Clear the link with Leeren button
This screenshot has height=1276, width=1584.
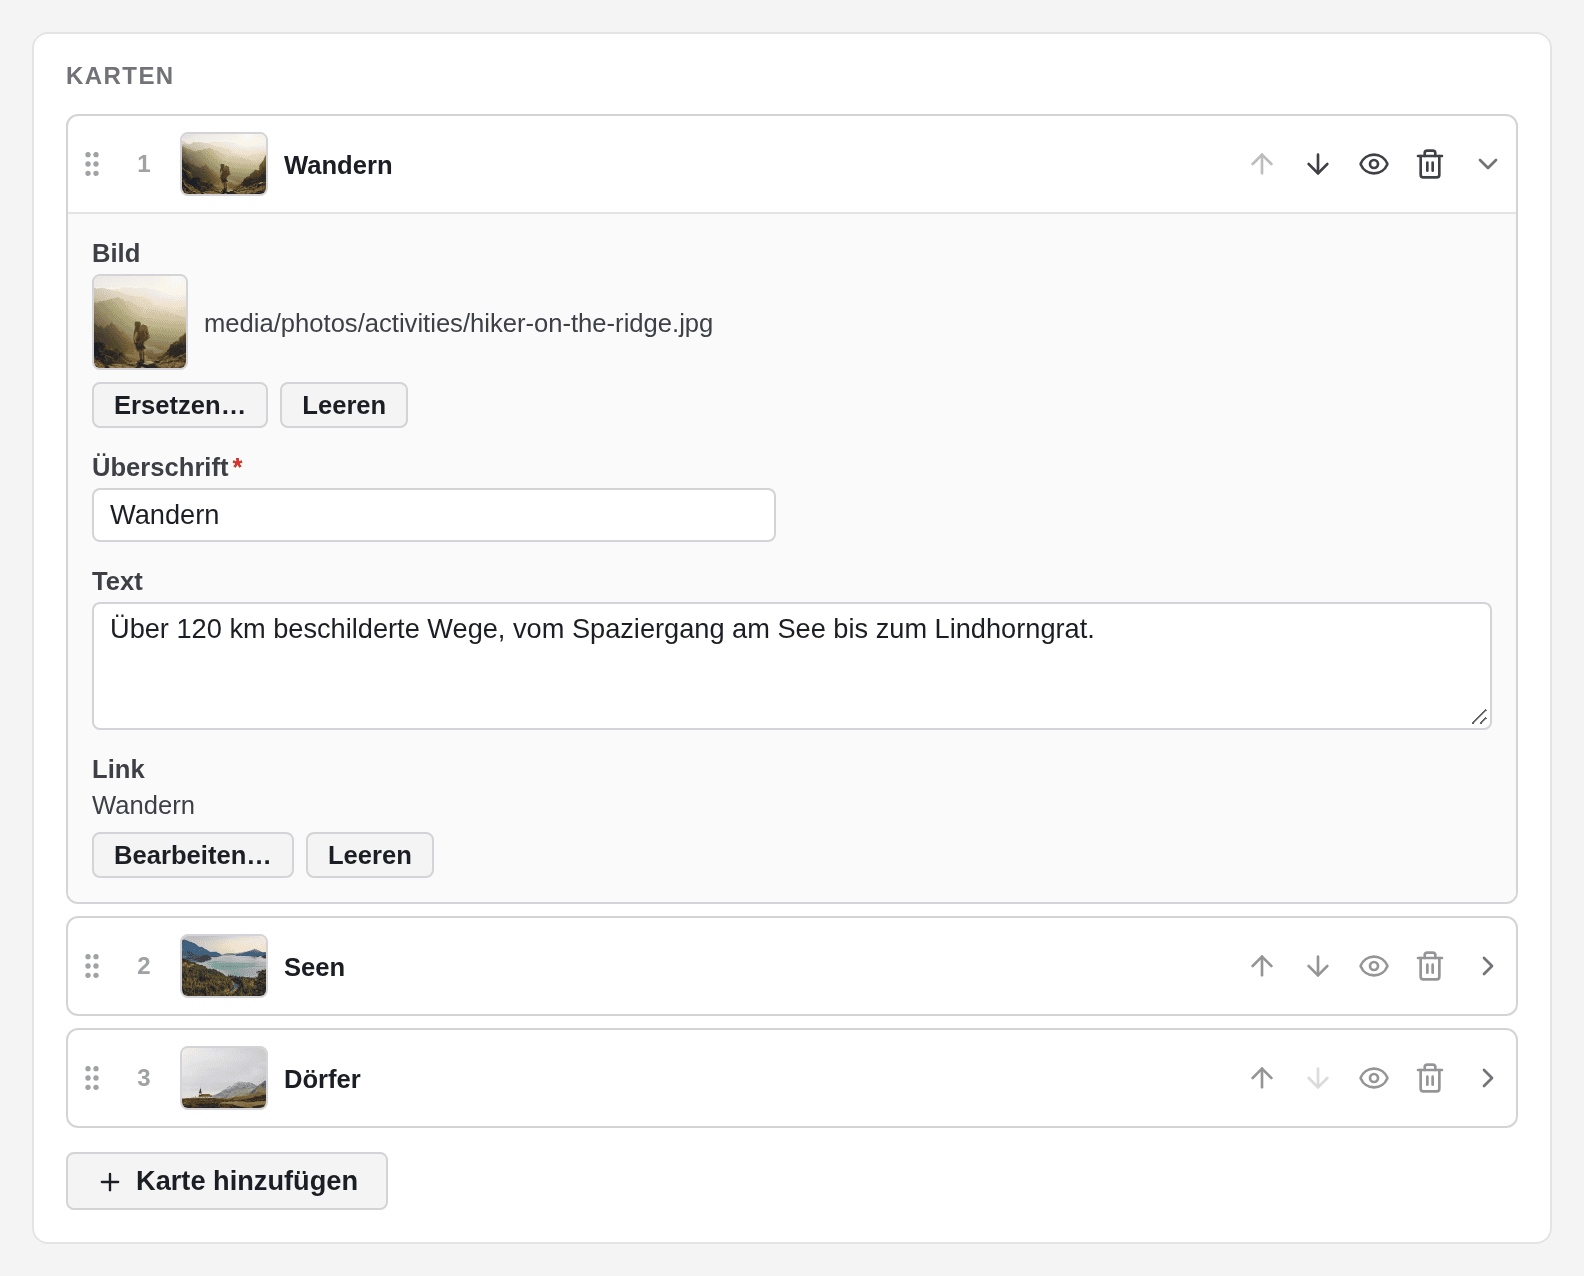click(370, 855)
